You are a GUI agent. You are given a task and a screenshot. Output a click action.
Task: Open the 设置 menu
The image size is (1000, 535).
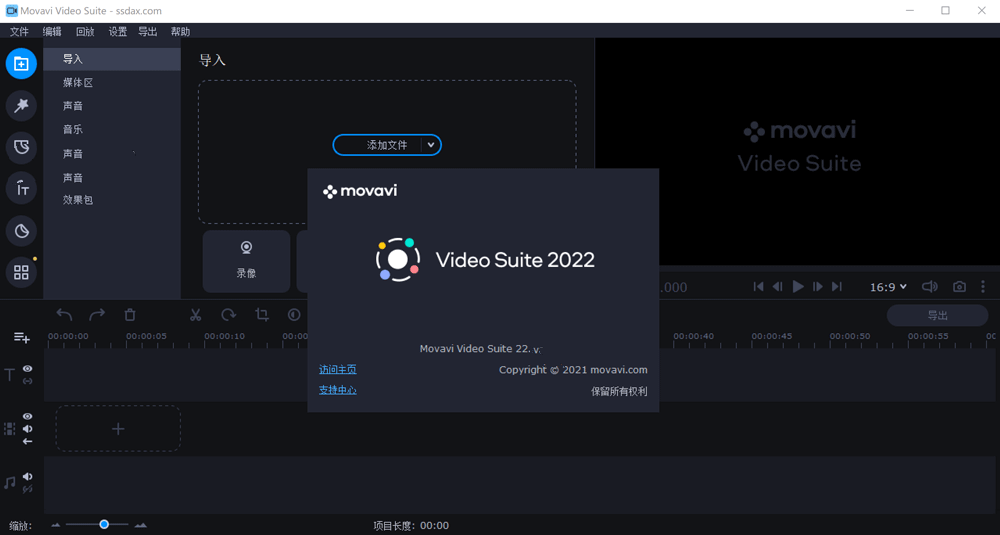[x=117, y=31]
